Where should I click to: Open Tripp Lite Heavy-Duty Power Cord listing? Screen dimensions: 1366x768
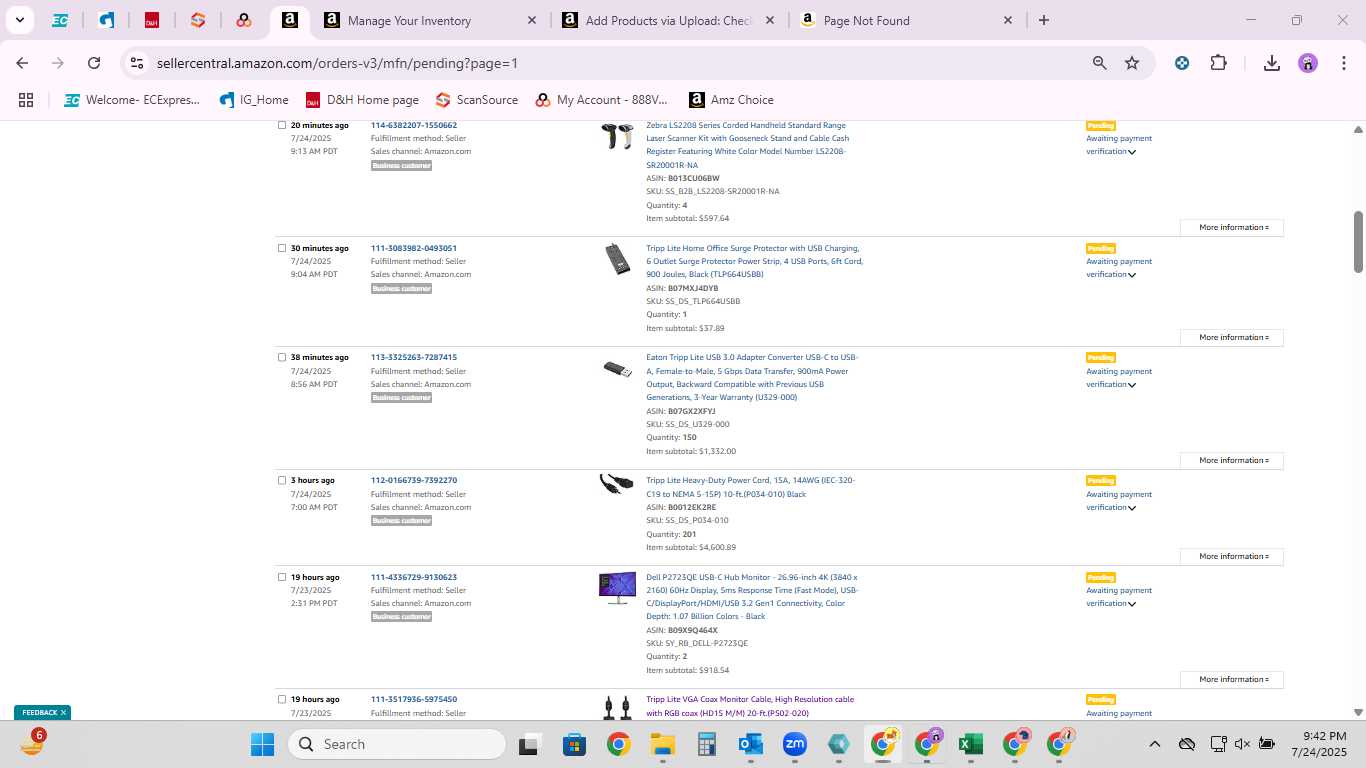pos(750,487)
